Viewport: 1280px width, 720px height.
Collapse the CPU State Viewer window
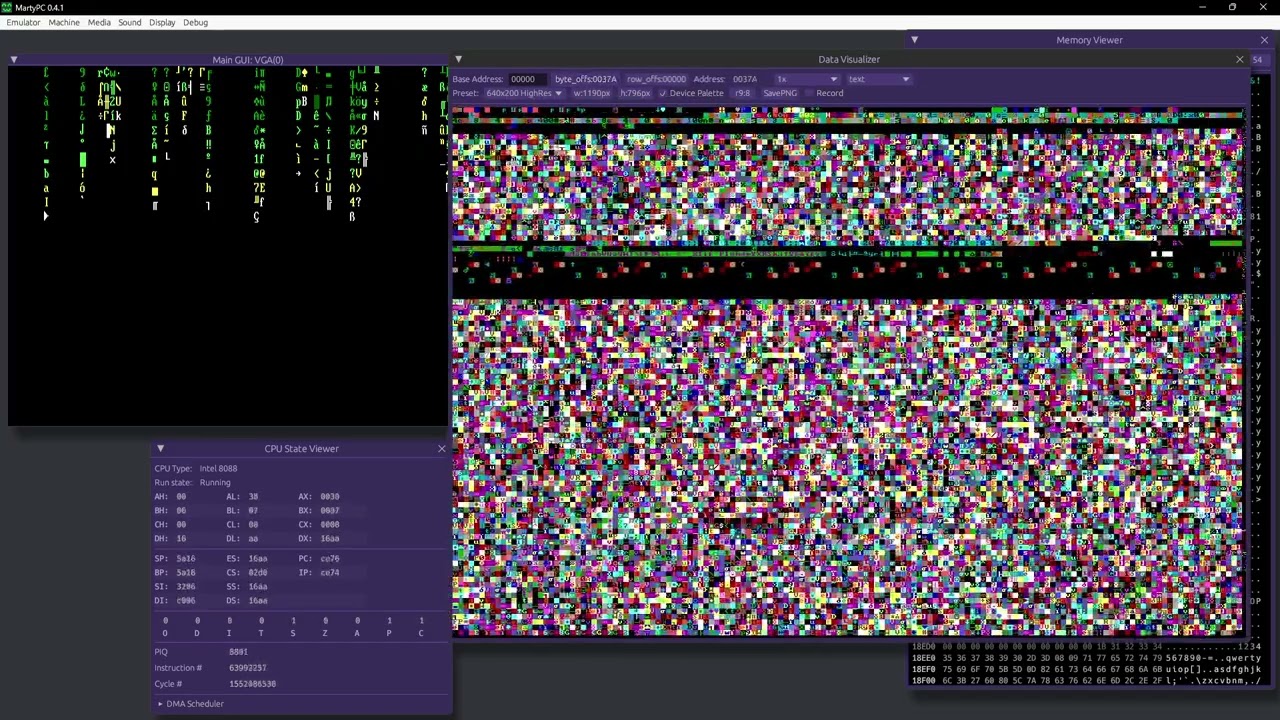[x=160, y=449]
